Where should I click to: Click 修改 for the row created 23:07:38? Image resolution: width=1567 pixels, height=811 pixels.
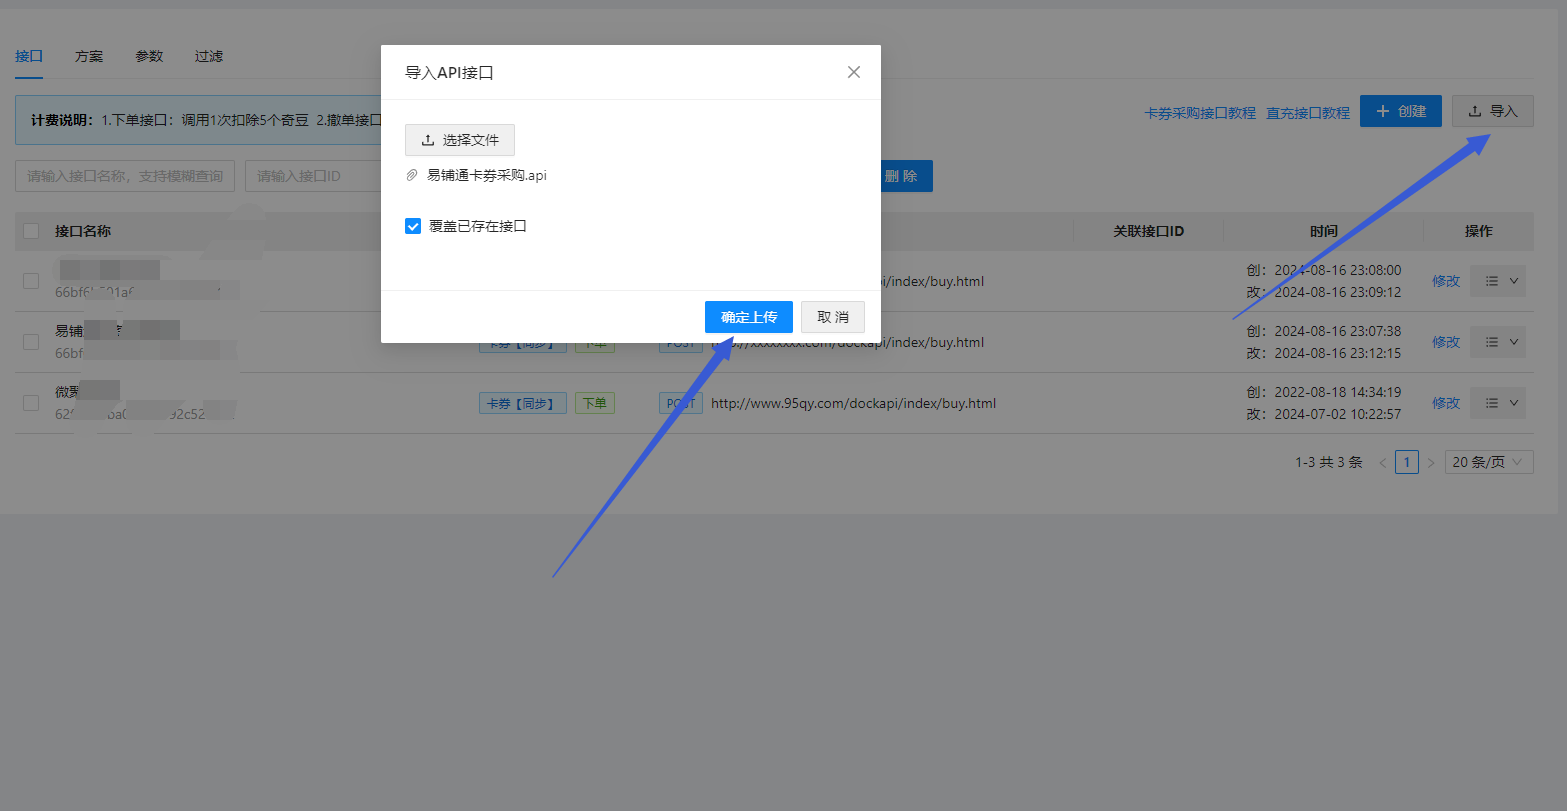(1446, 342)
